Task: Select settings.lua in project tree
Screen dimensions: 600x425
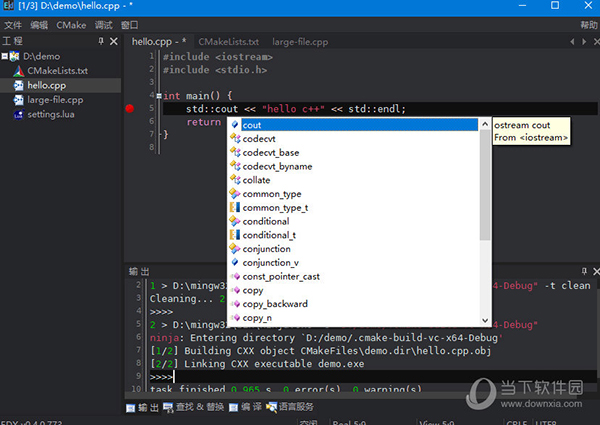Action: [51, 114]
